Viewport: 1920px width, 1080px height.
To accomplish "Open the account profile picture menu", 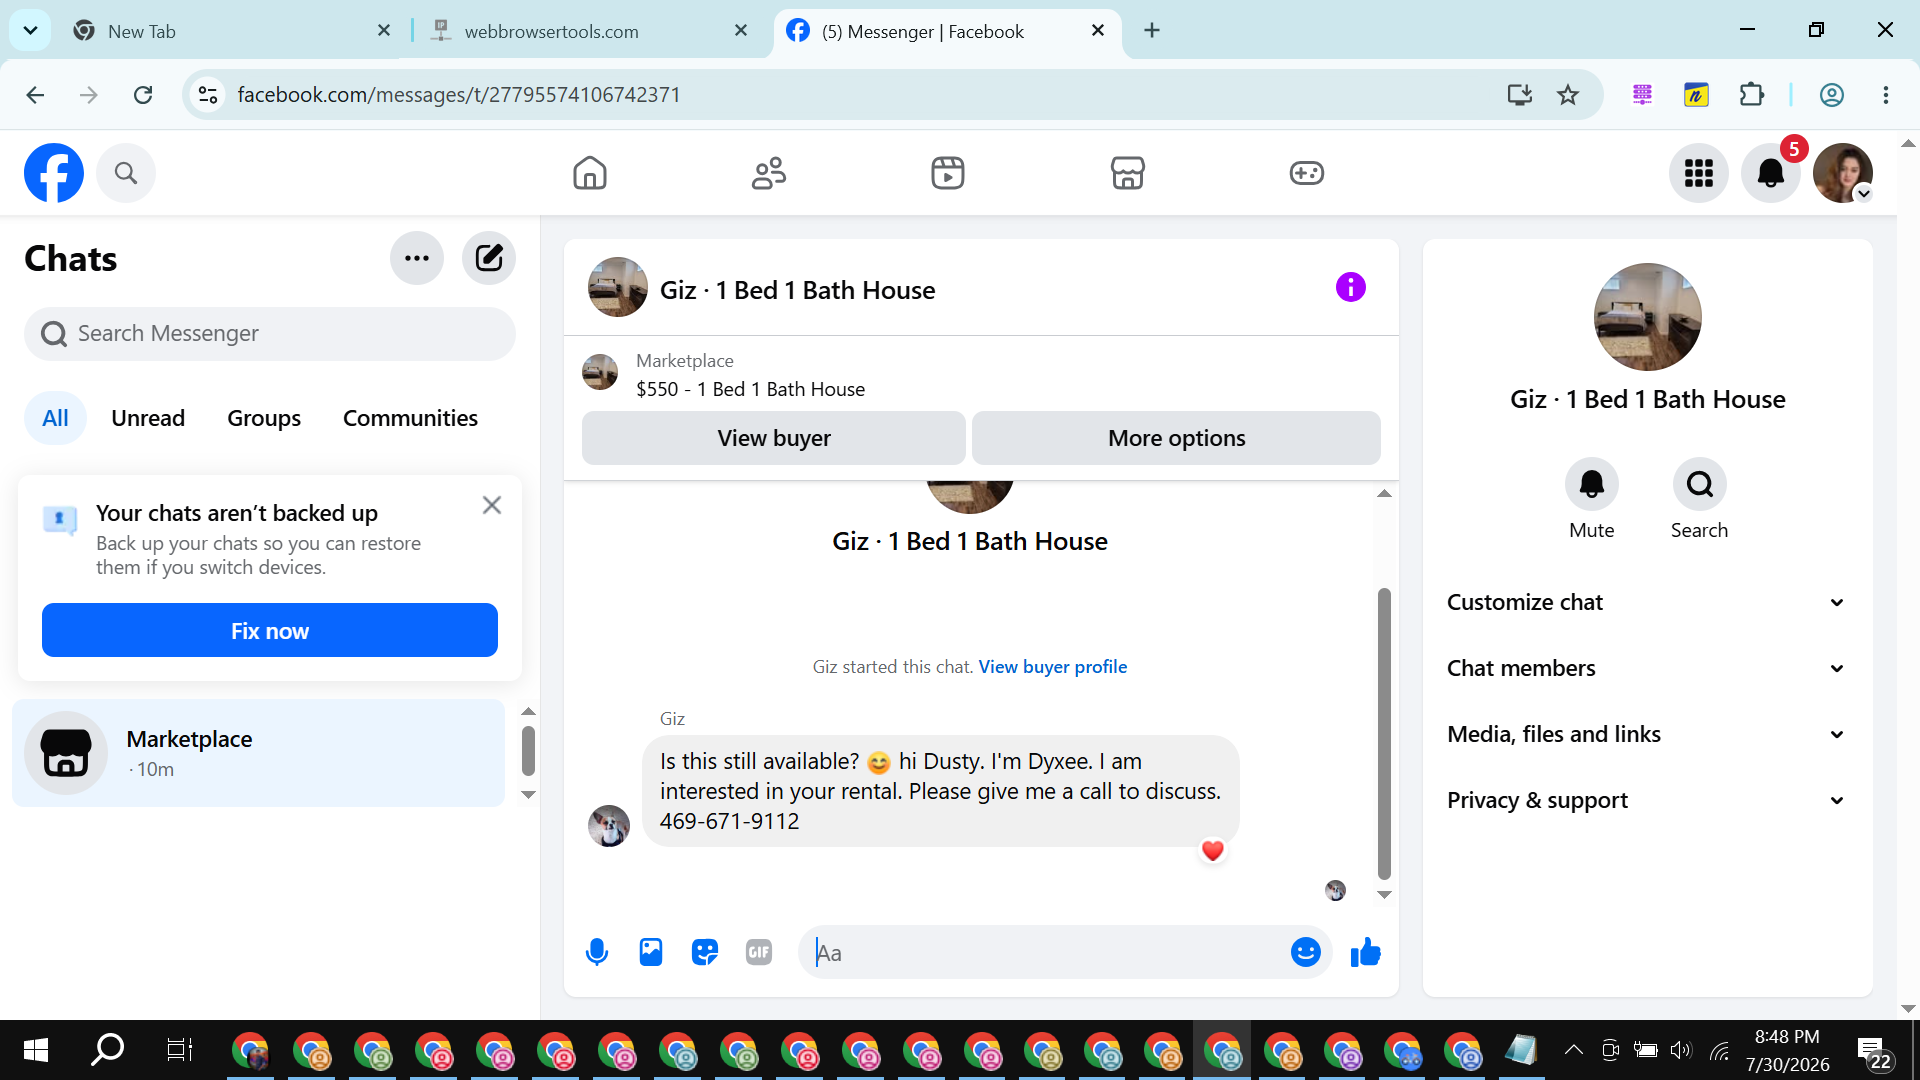I will (1843, 173).
